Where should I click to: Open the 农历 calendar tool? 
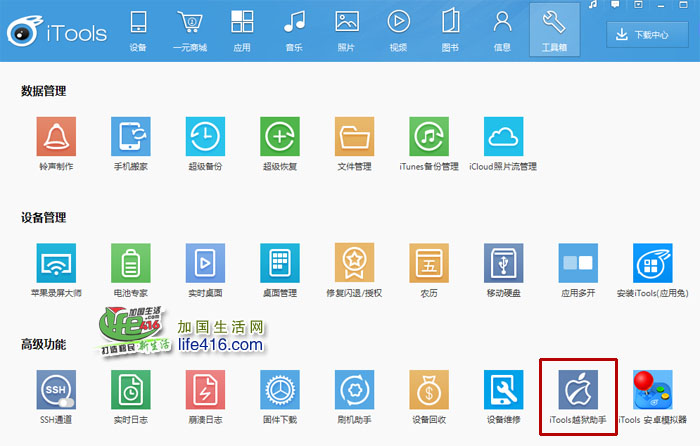tap(429, 263)
